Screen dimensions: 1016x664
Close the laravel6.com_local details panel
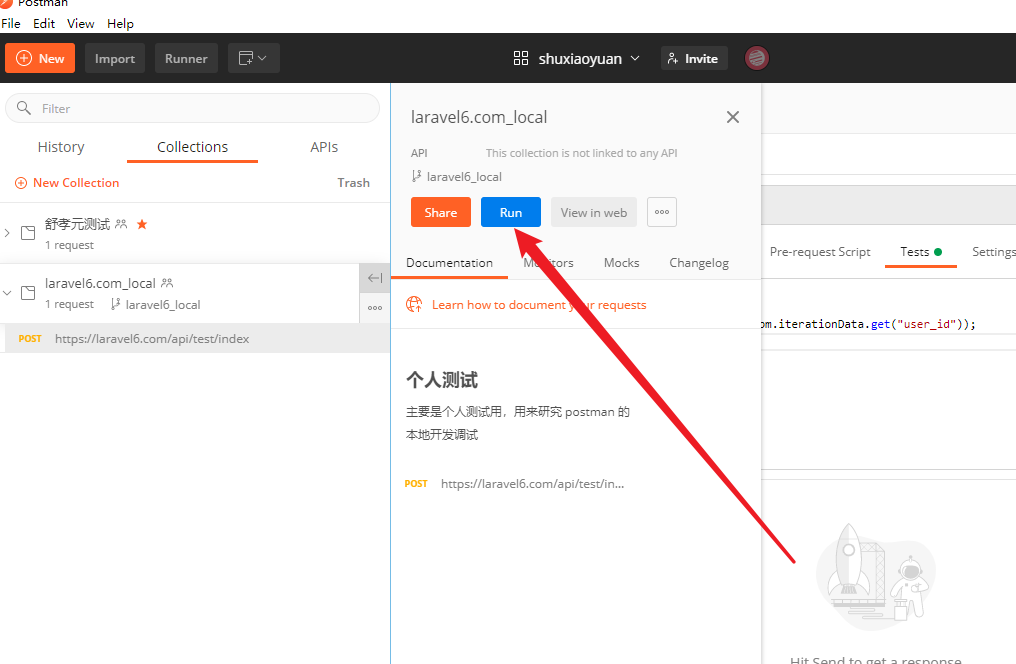[x=733, y=117]
